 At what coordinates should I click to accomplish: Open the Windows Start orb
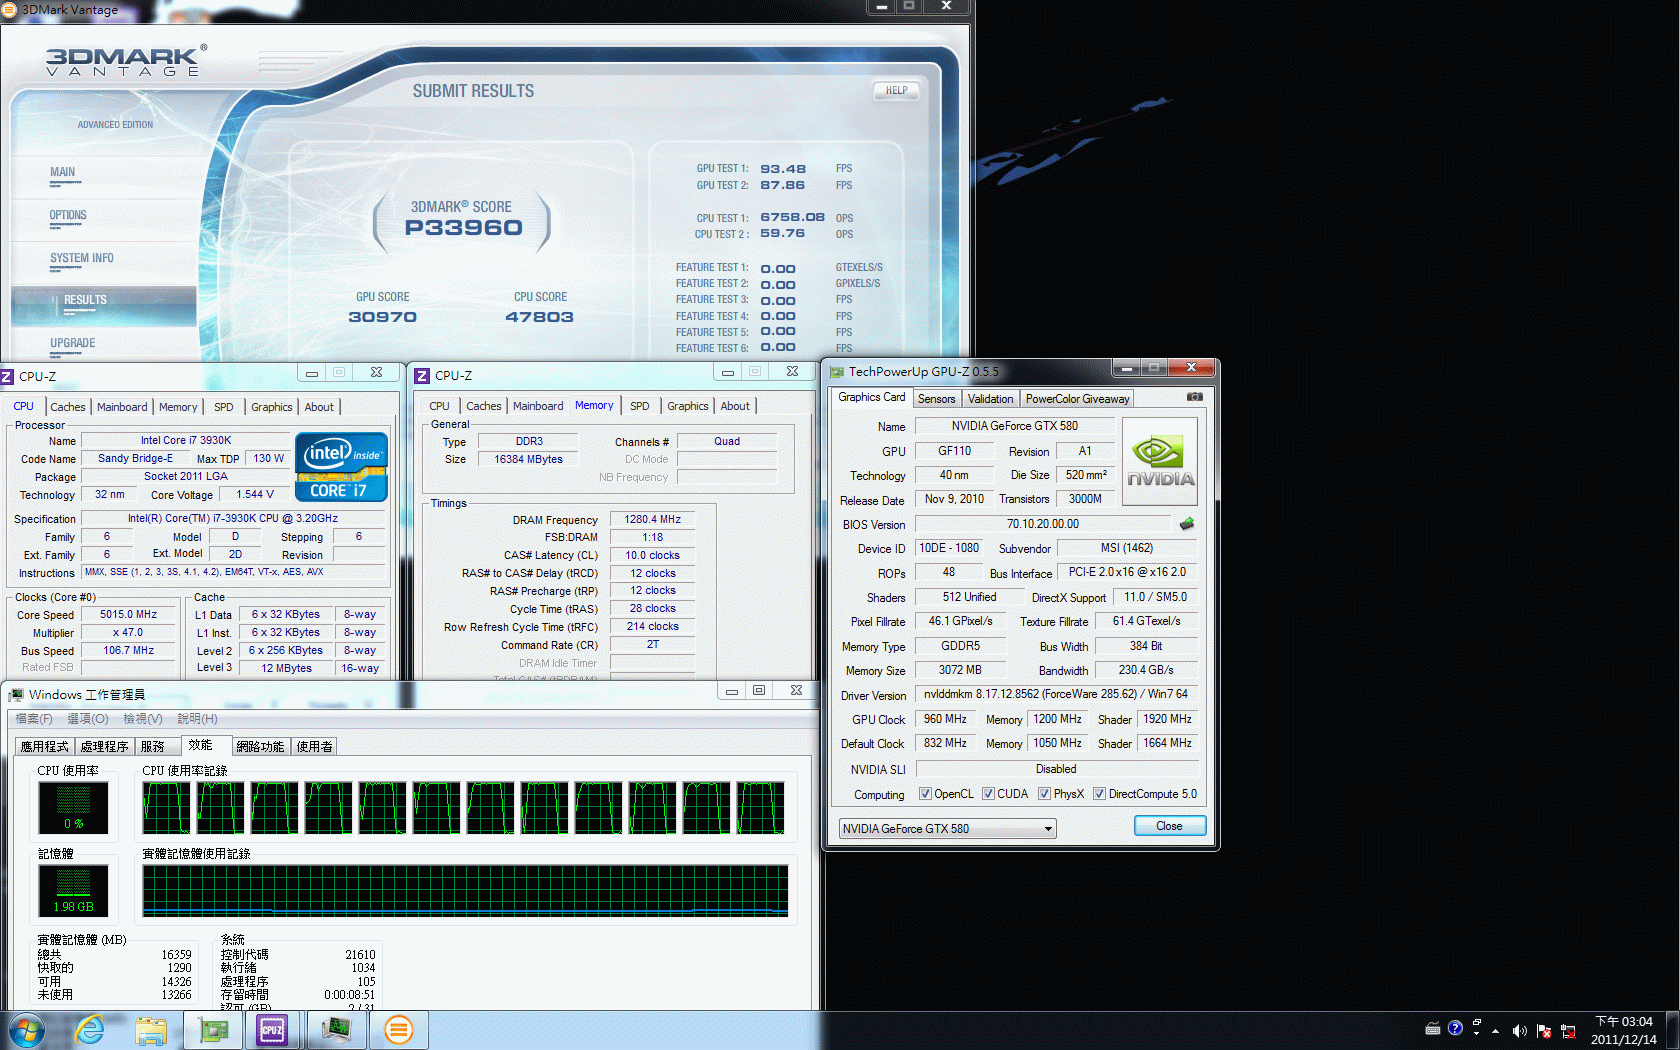point(26,1030)
